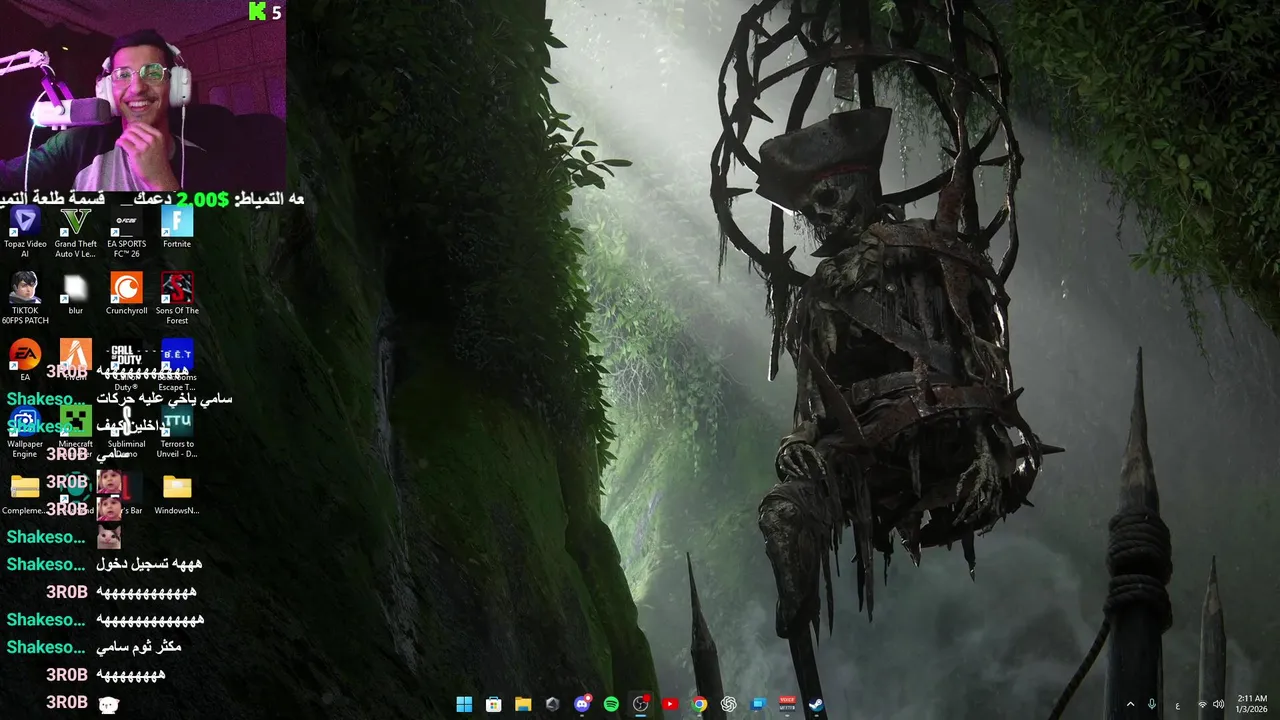Click the Terrors to Unveil icon
The image size is (1280, 720).
point(177,432)
